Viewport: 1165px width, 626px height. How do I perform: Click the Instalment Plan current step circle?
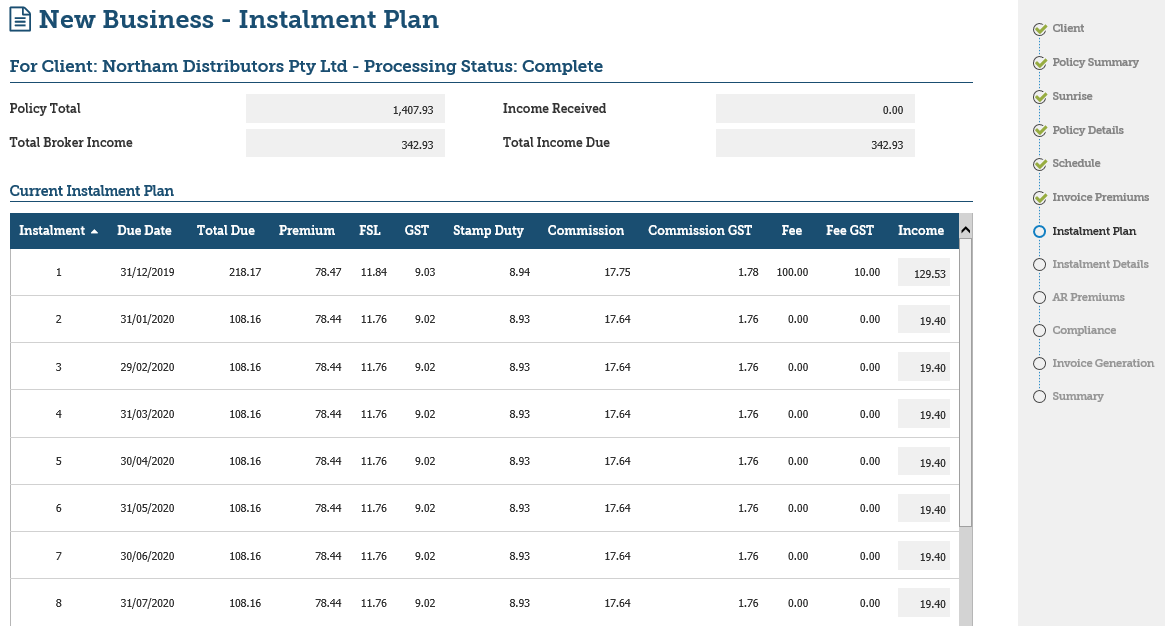click(1039, 231)
